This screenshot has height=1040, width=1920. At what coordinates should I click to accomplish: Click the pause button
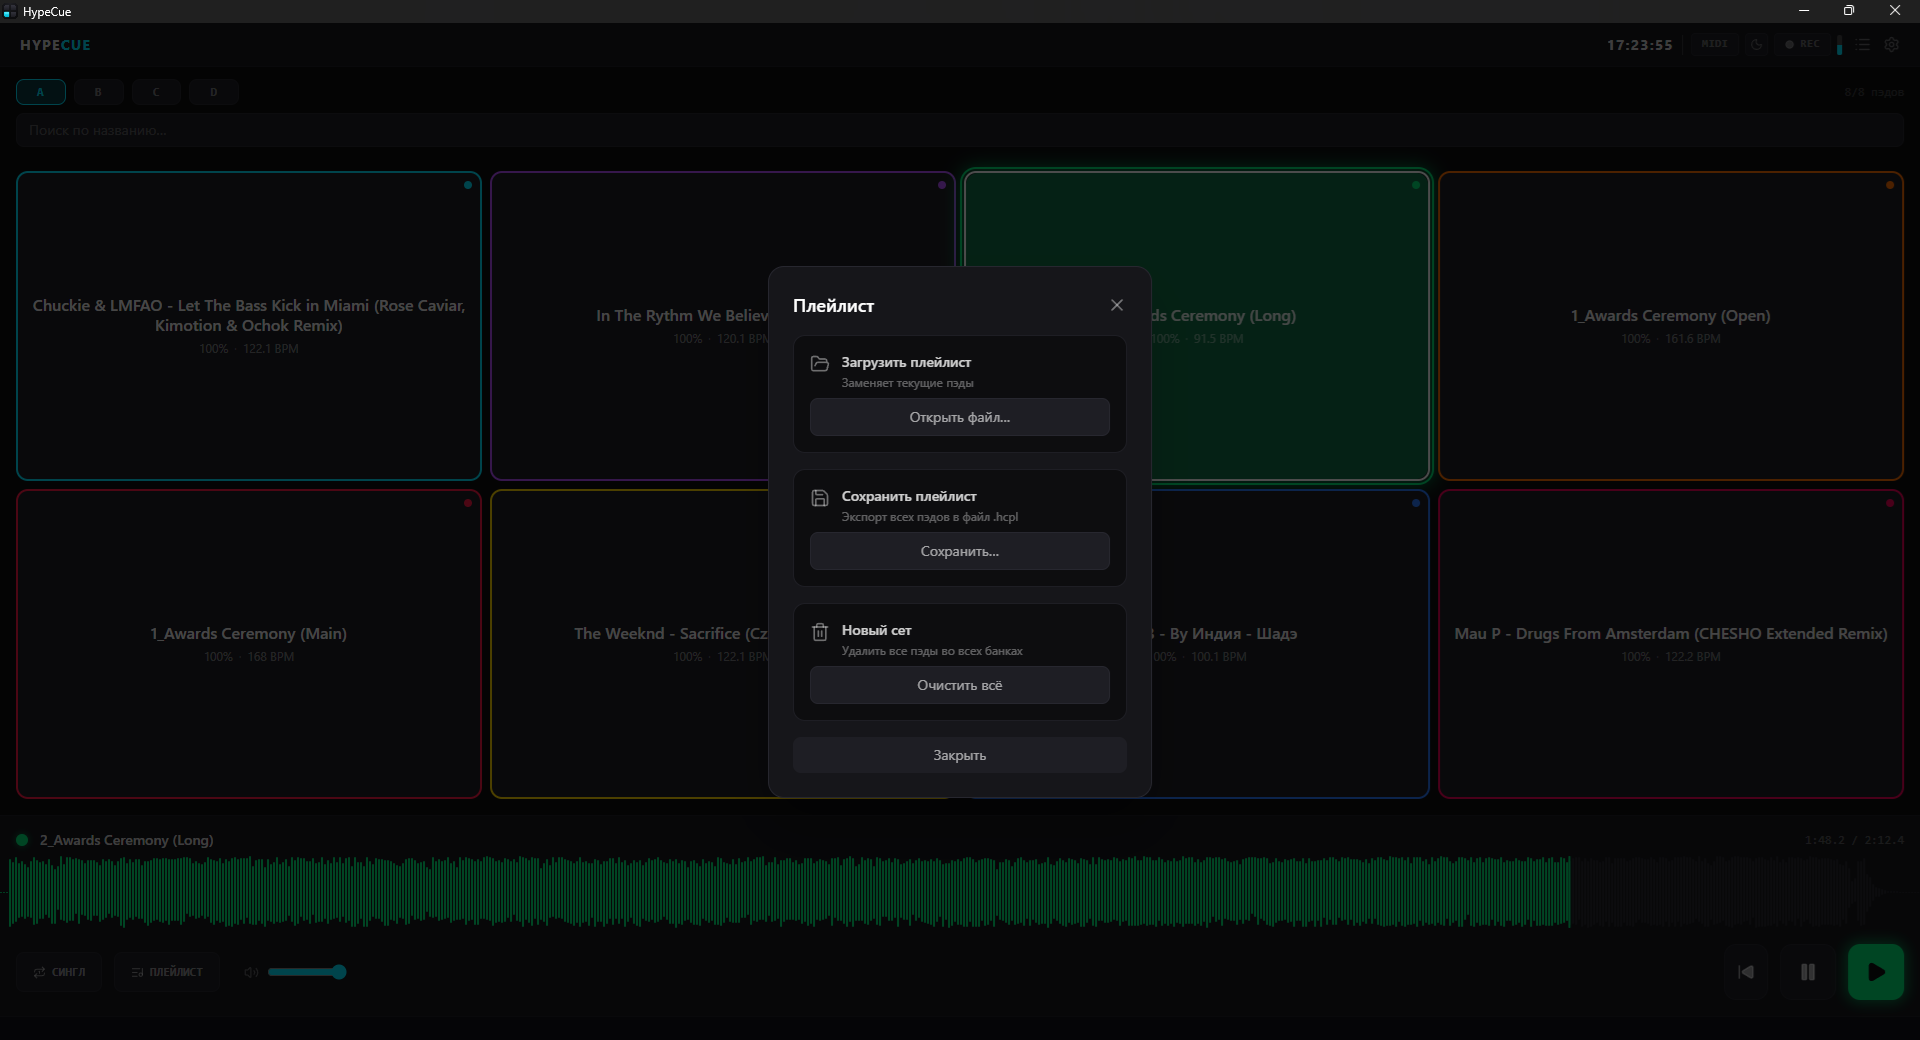1808,972
